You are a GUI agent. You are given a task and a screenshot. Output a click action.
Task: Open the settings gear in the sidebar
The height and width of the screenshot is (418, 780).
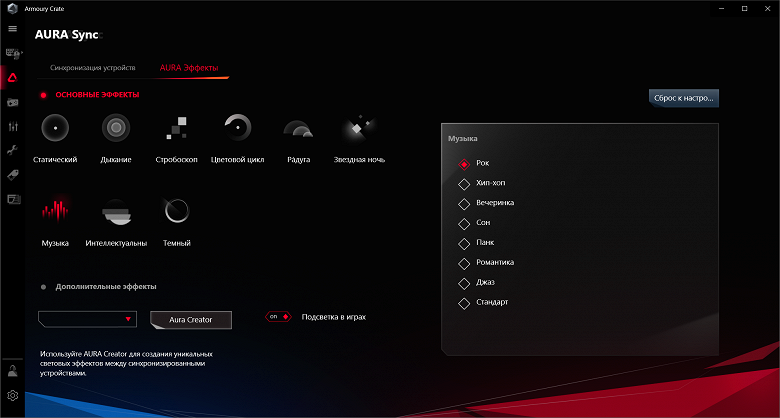pos(13,396)
